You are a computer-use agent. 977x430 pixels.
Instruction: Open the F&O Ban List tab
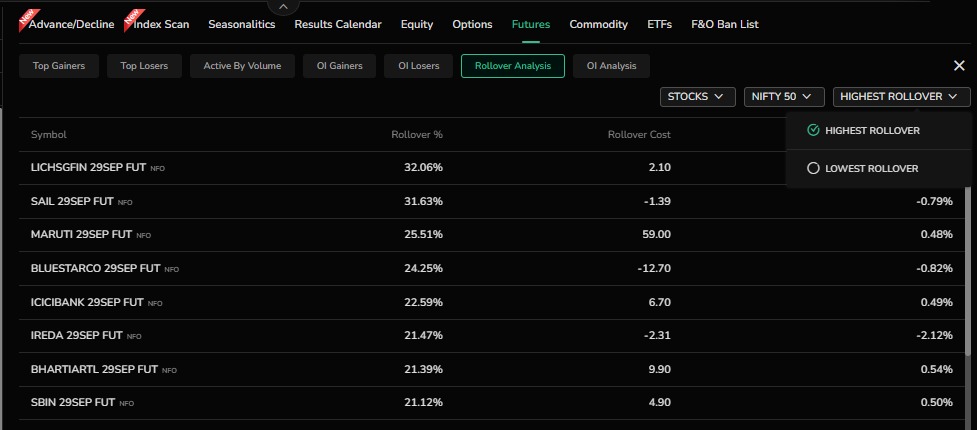[725, 24]
